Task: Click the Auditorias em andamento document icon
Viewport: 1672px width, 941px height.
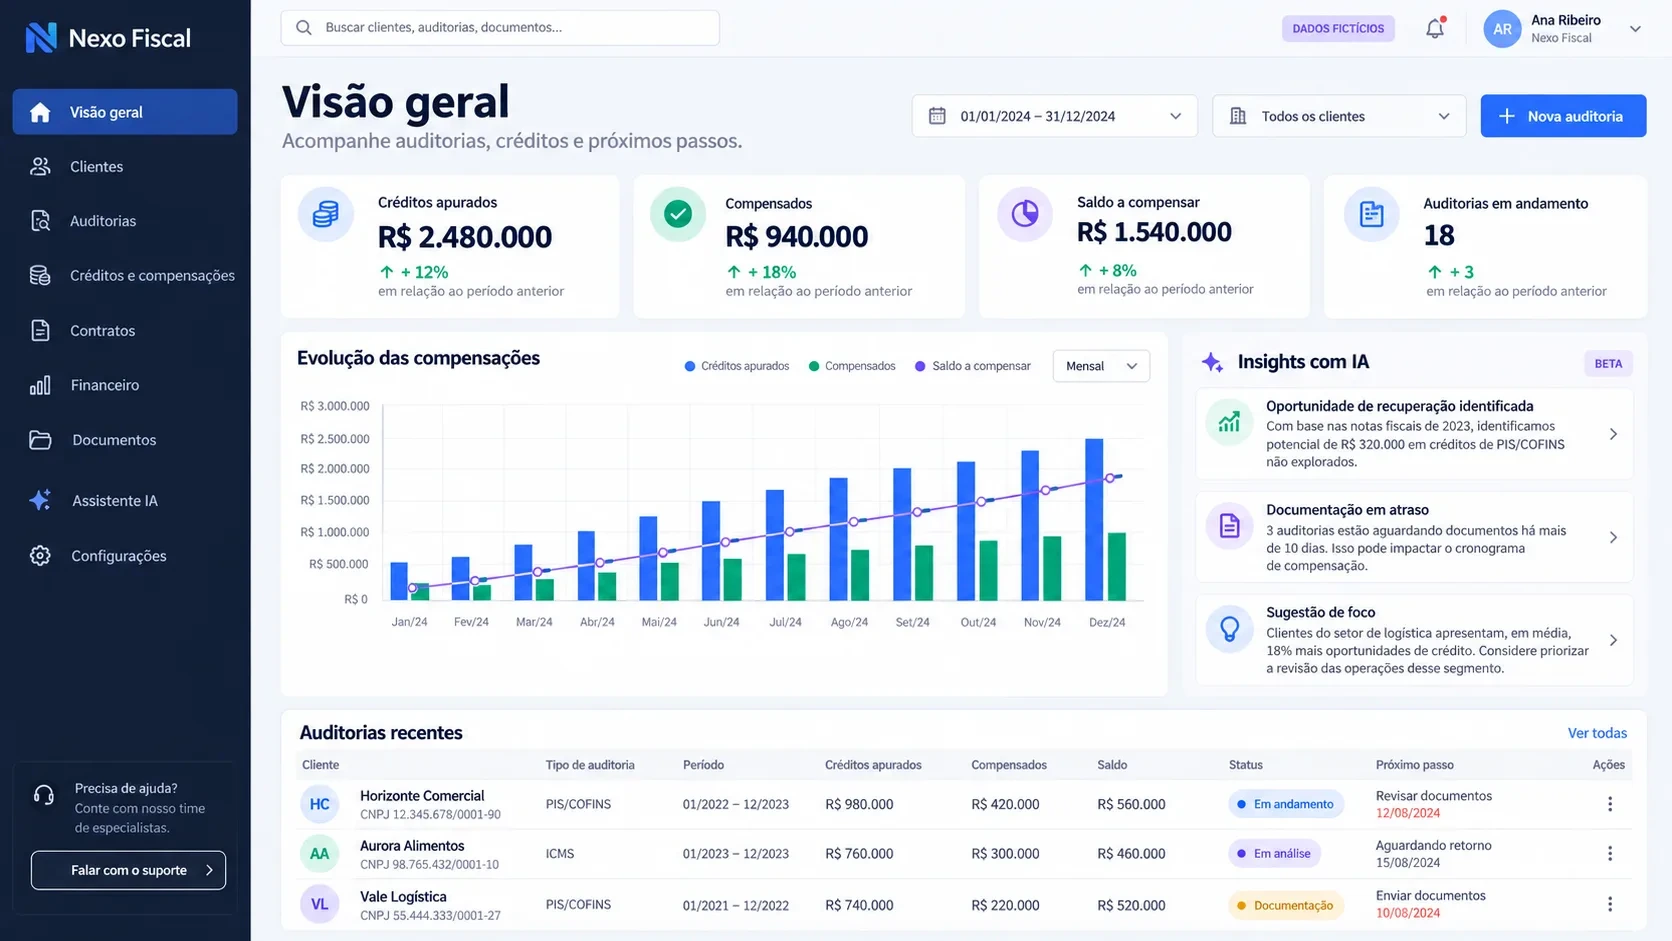Action: coord(1371,214)
